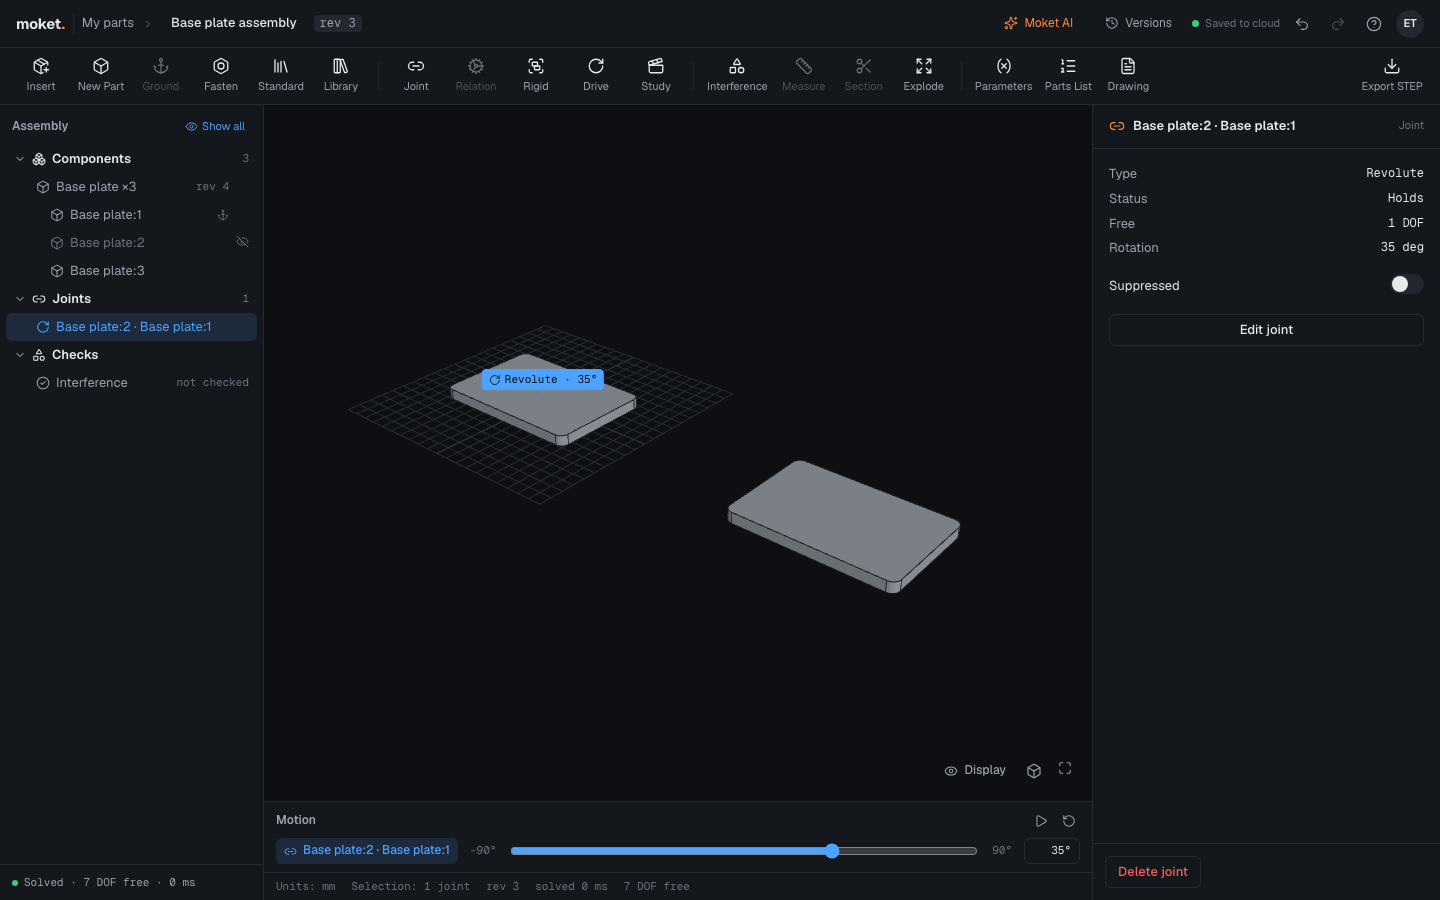
Task: Collapse the Checks section
Action: (x=20, y=355)
